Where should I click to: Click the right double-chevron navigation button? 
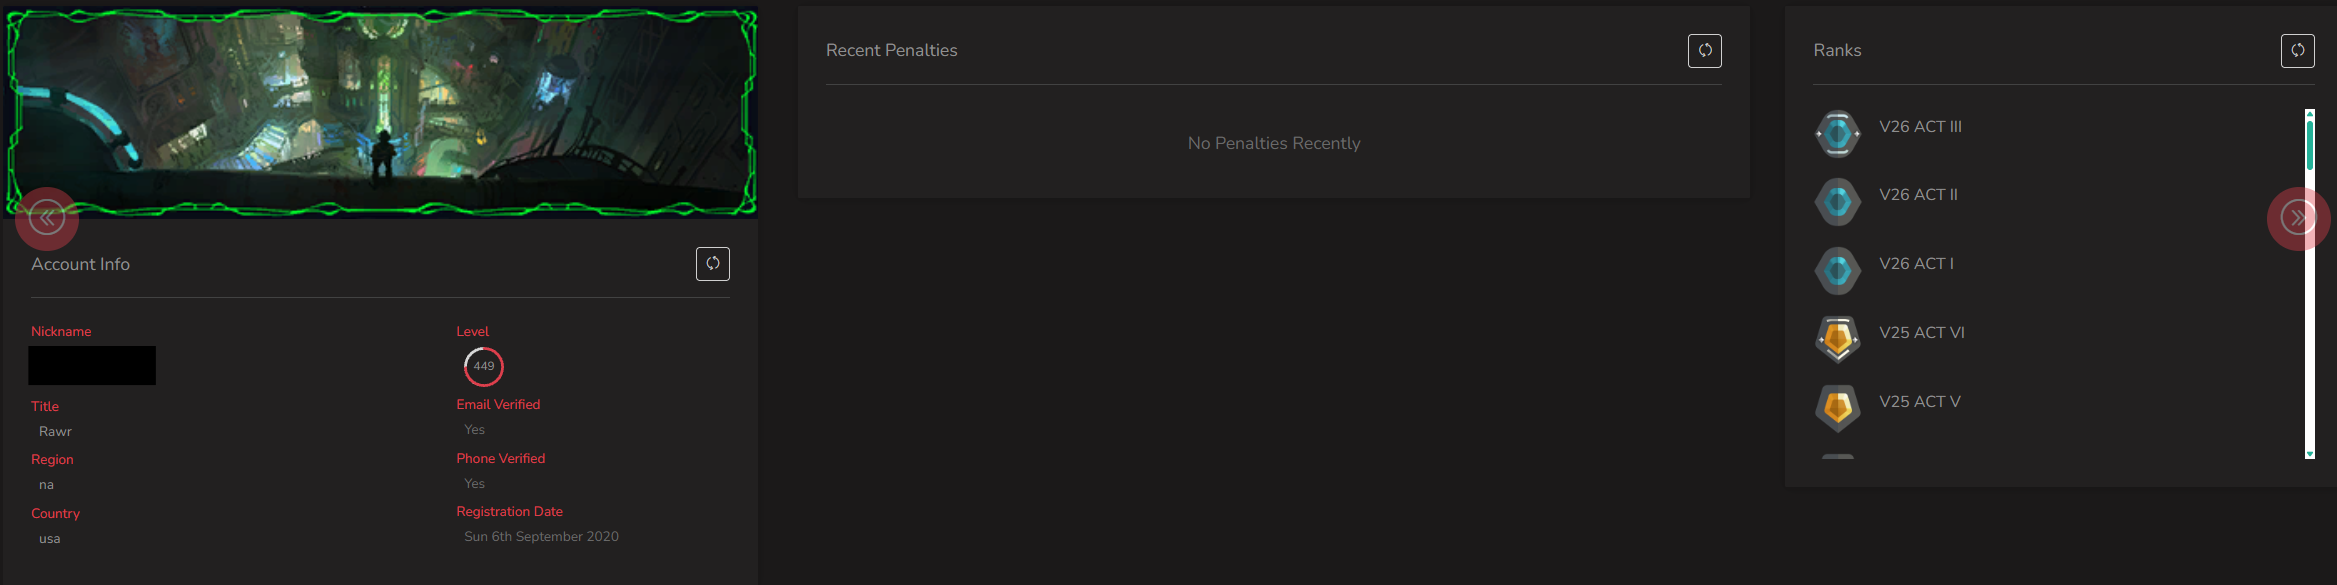pos(2298,218)
